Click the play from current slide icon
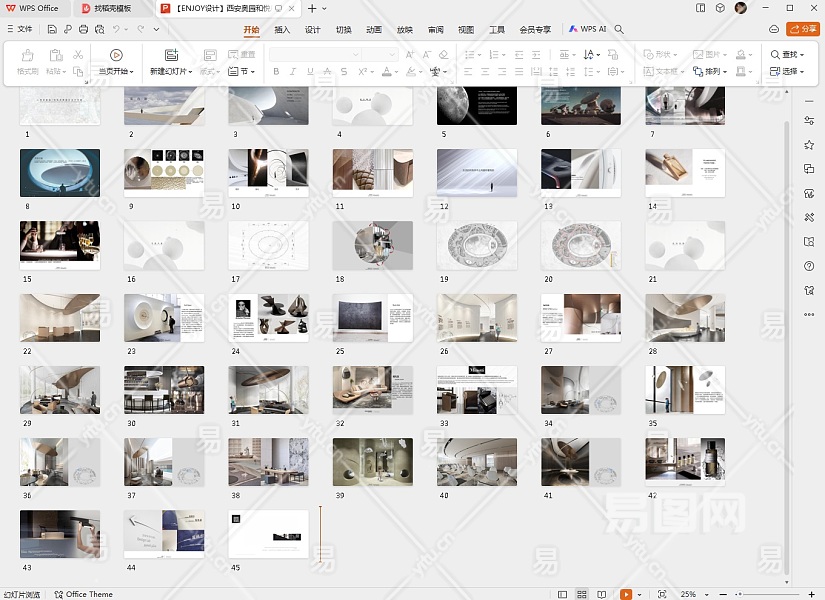The width and height of the screenshot is (825, 600). 116,55
